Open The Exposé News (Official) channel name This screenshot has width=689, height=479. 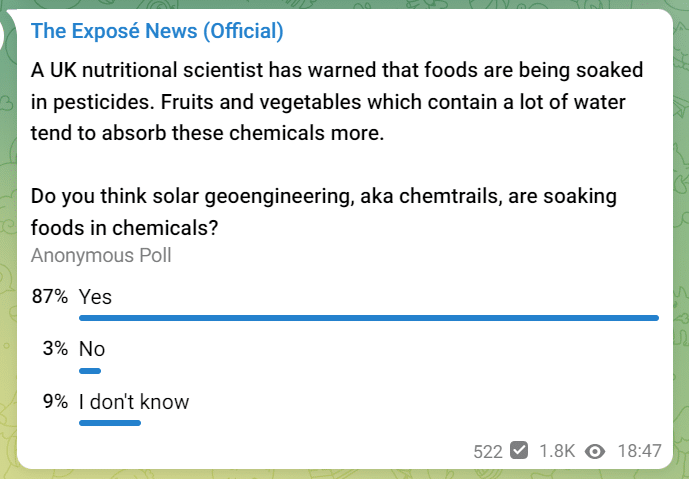click(157, 31)
